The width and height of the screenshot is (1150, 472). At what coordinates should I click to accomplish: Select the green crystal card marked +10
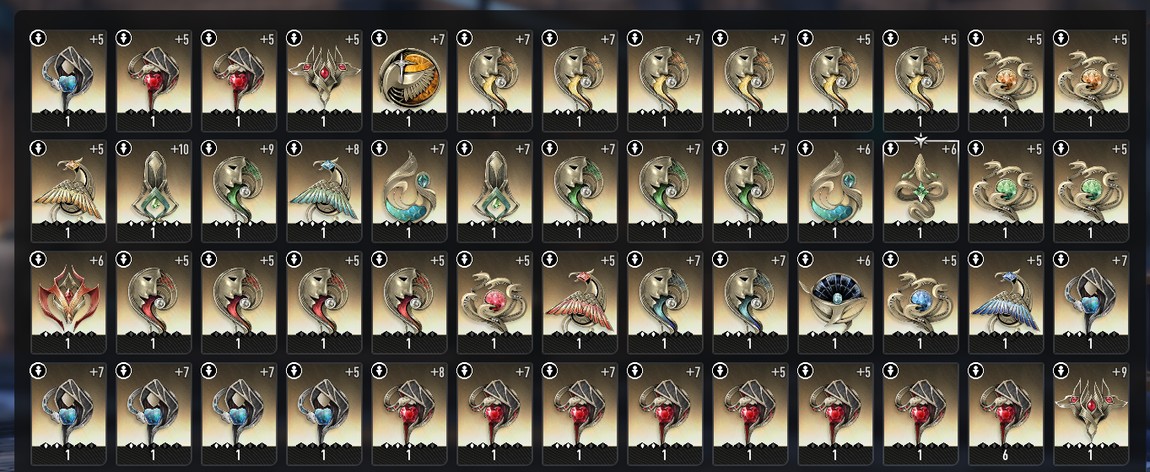[x=153, y=191]
